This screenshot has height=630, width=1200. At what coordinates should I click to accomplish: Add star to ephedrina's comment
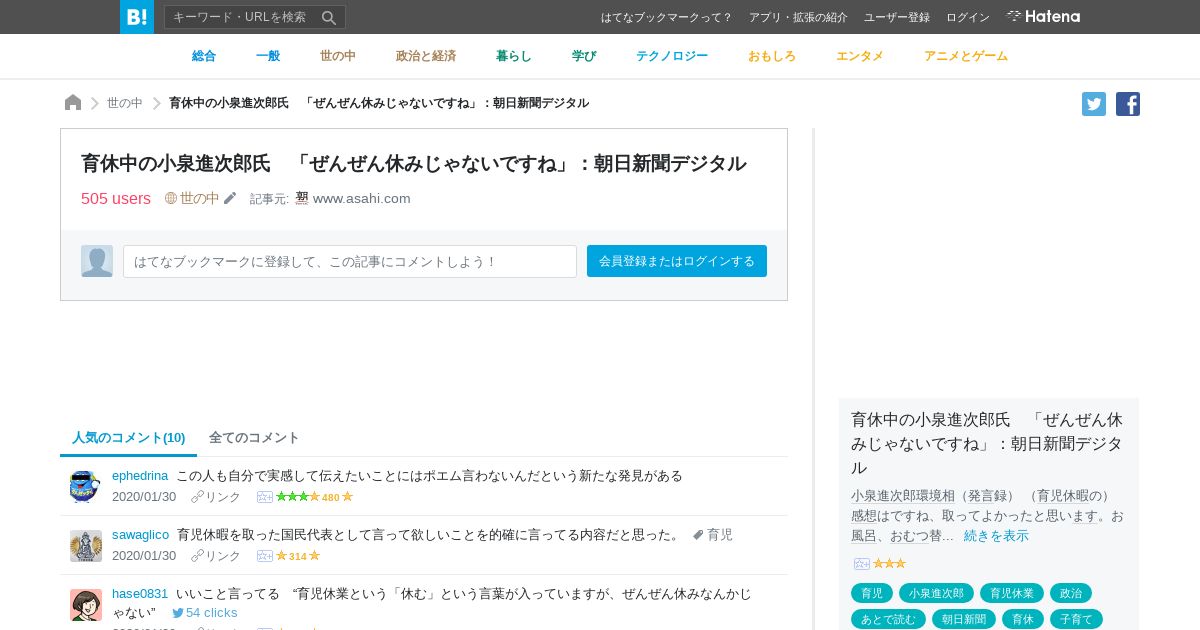pyautogui.click(x=265, y=497)
